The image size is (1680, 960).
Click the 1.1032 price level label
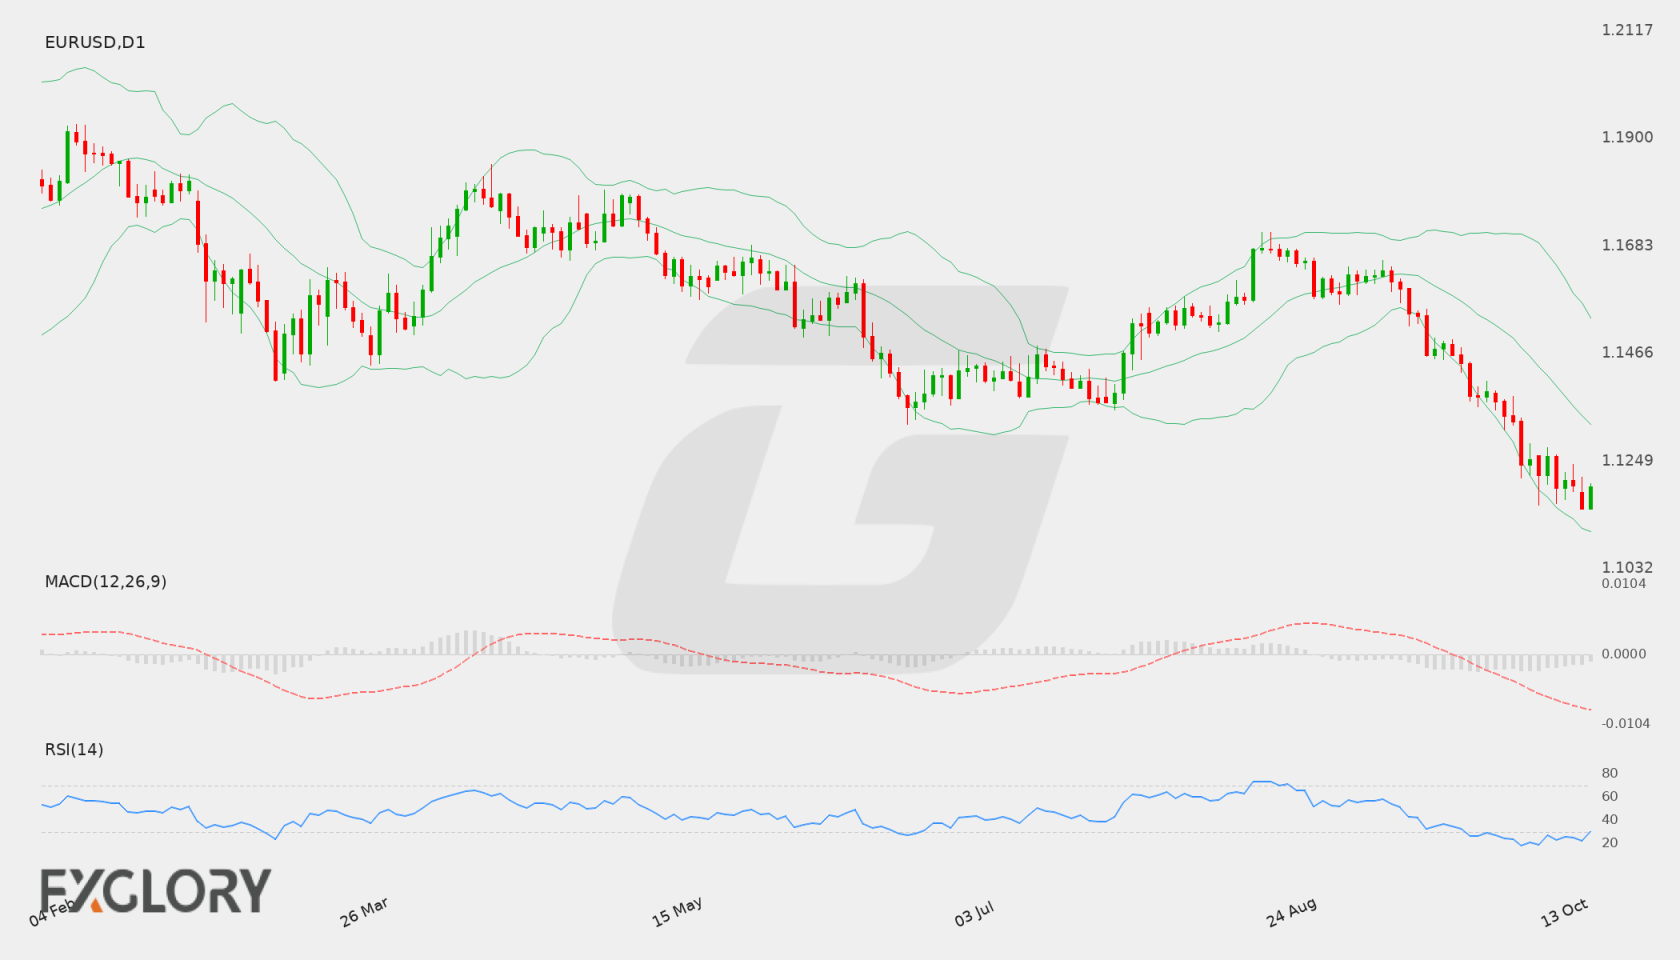[1627, 567]
